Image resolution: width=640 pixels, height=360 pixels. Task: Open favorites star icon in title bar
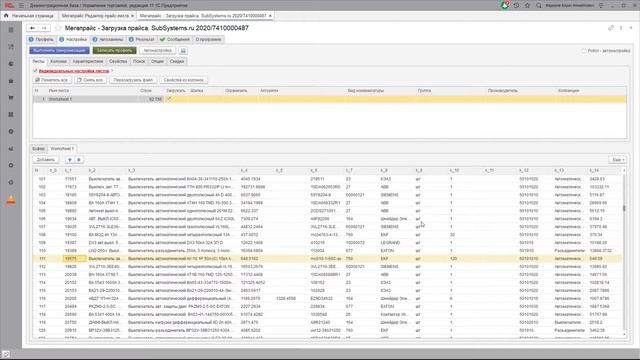(527, 5)
